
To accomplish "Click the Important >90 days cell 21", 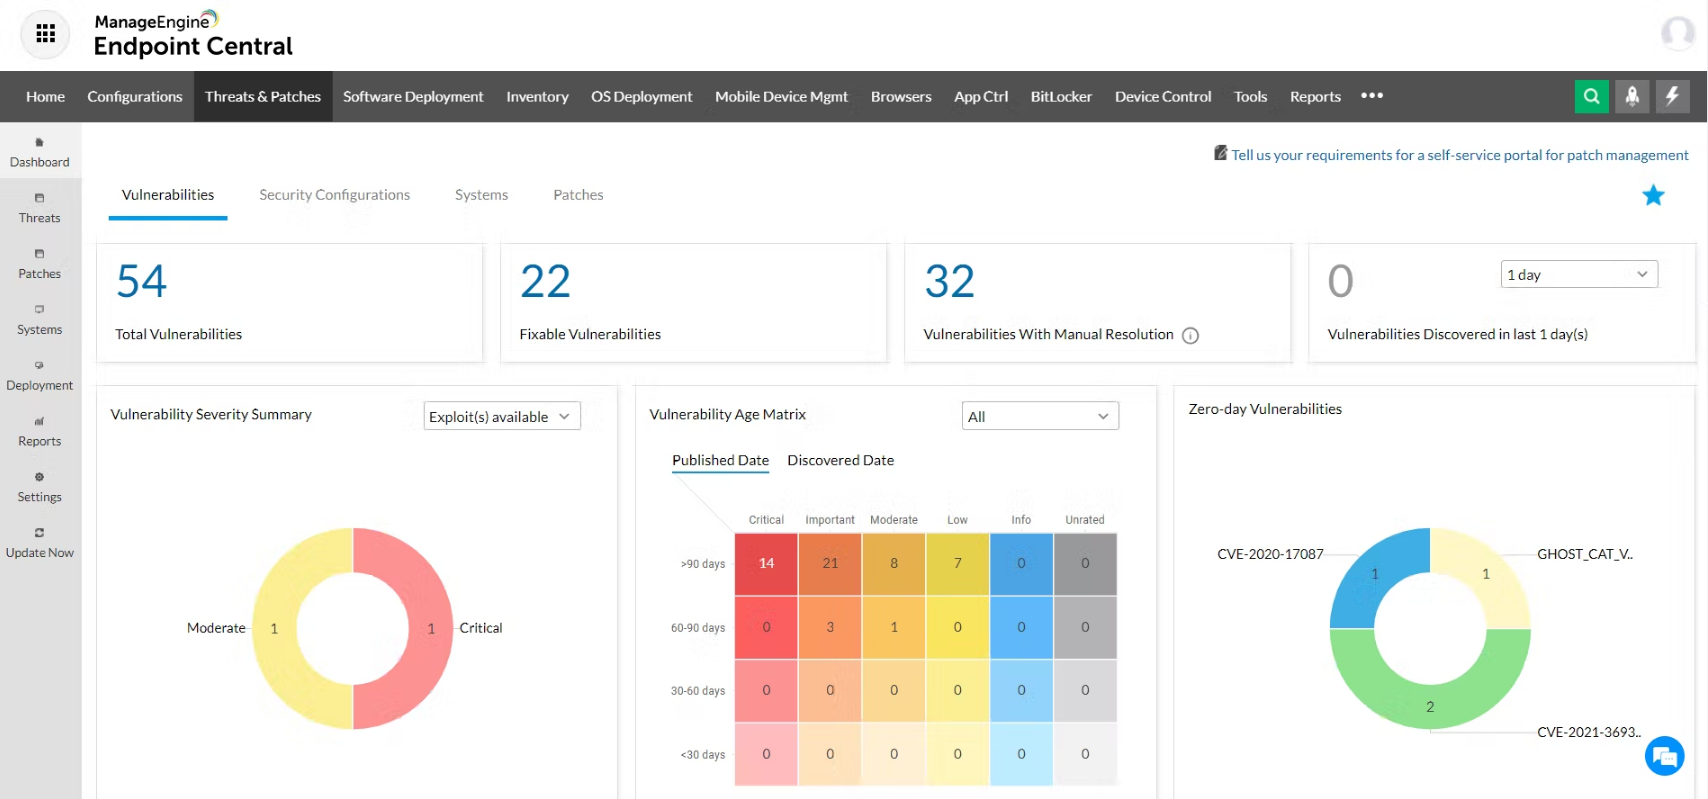I will coord(830,564).
